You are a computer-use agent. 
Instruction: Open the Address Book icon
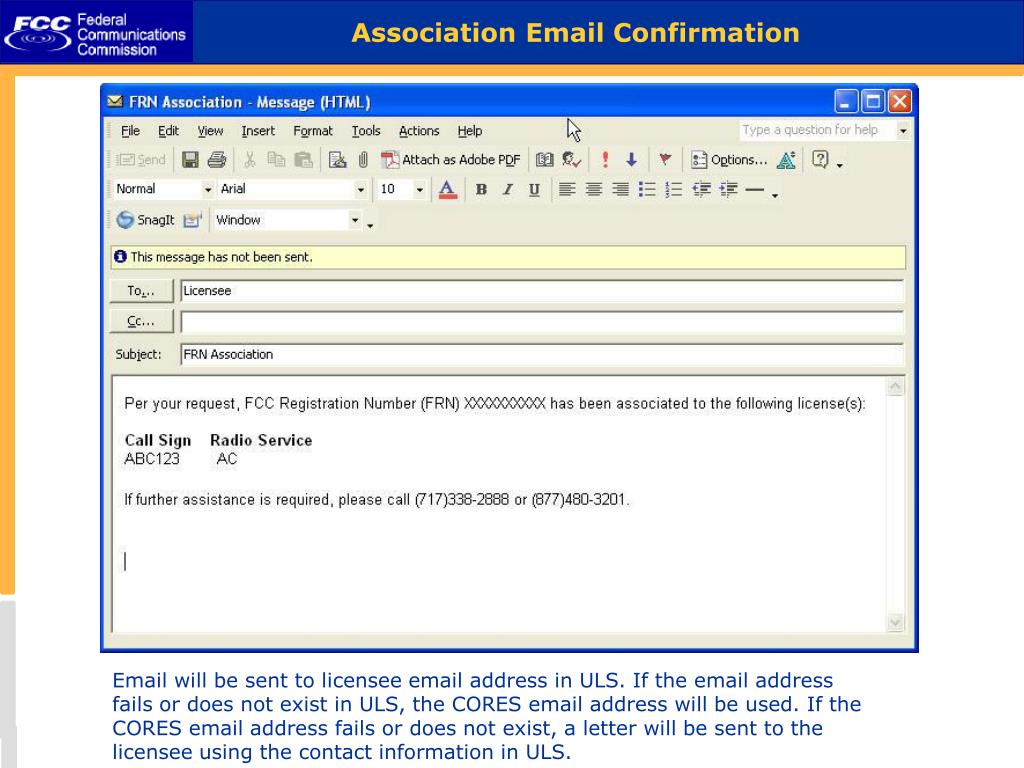[545, 159]
